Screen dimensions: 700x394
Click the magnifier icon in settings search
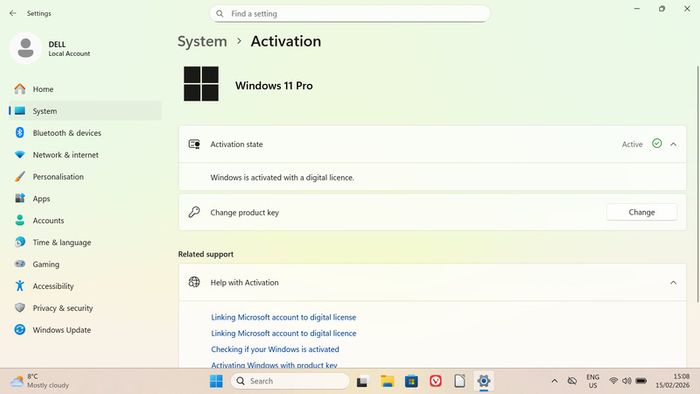pos(220,14)
